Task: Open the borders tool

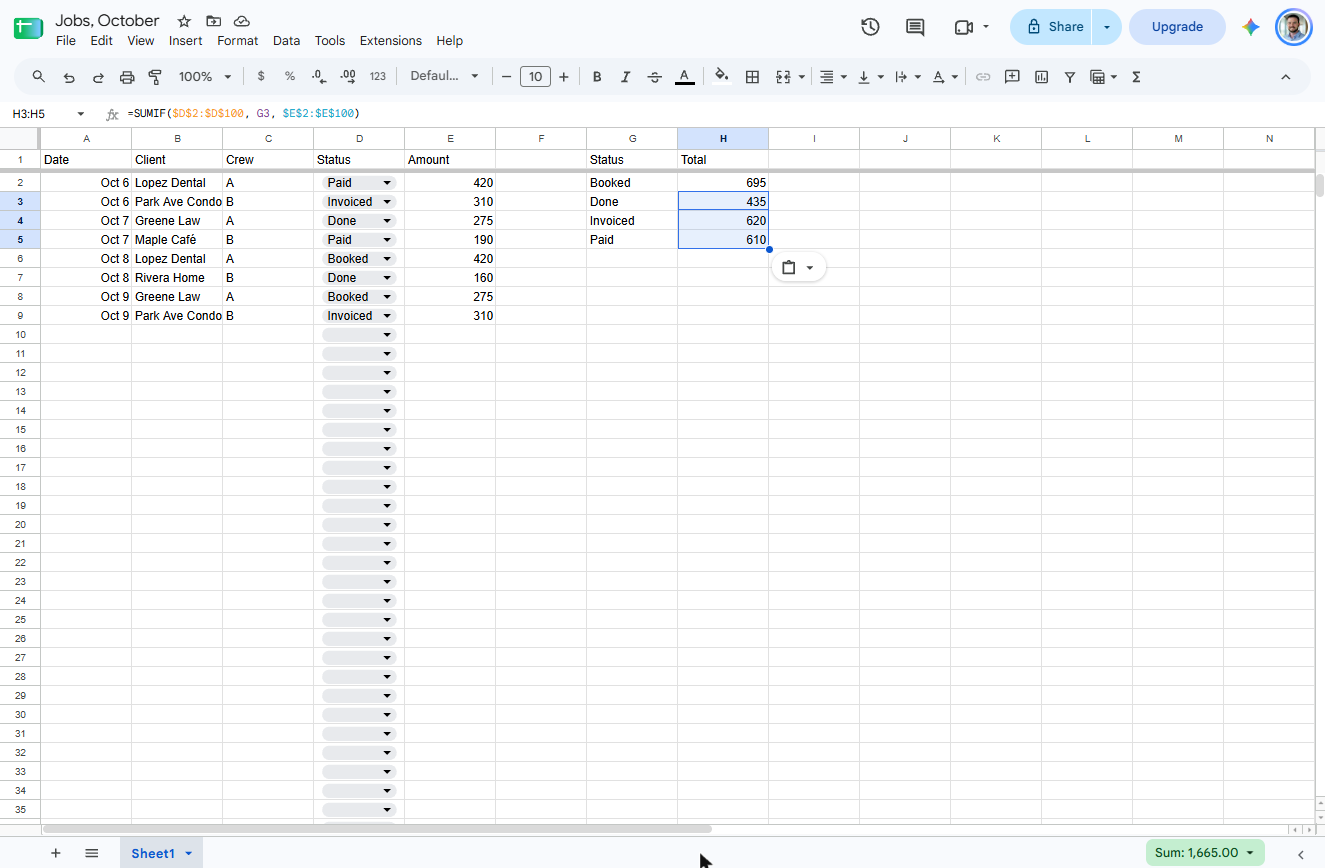Action: 753,77
